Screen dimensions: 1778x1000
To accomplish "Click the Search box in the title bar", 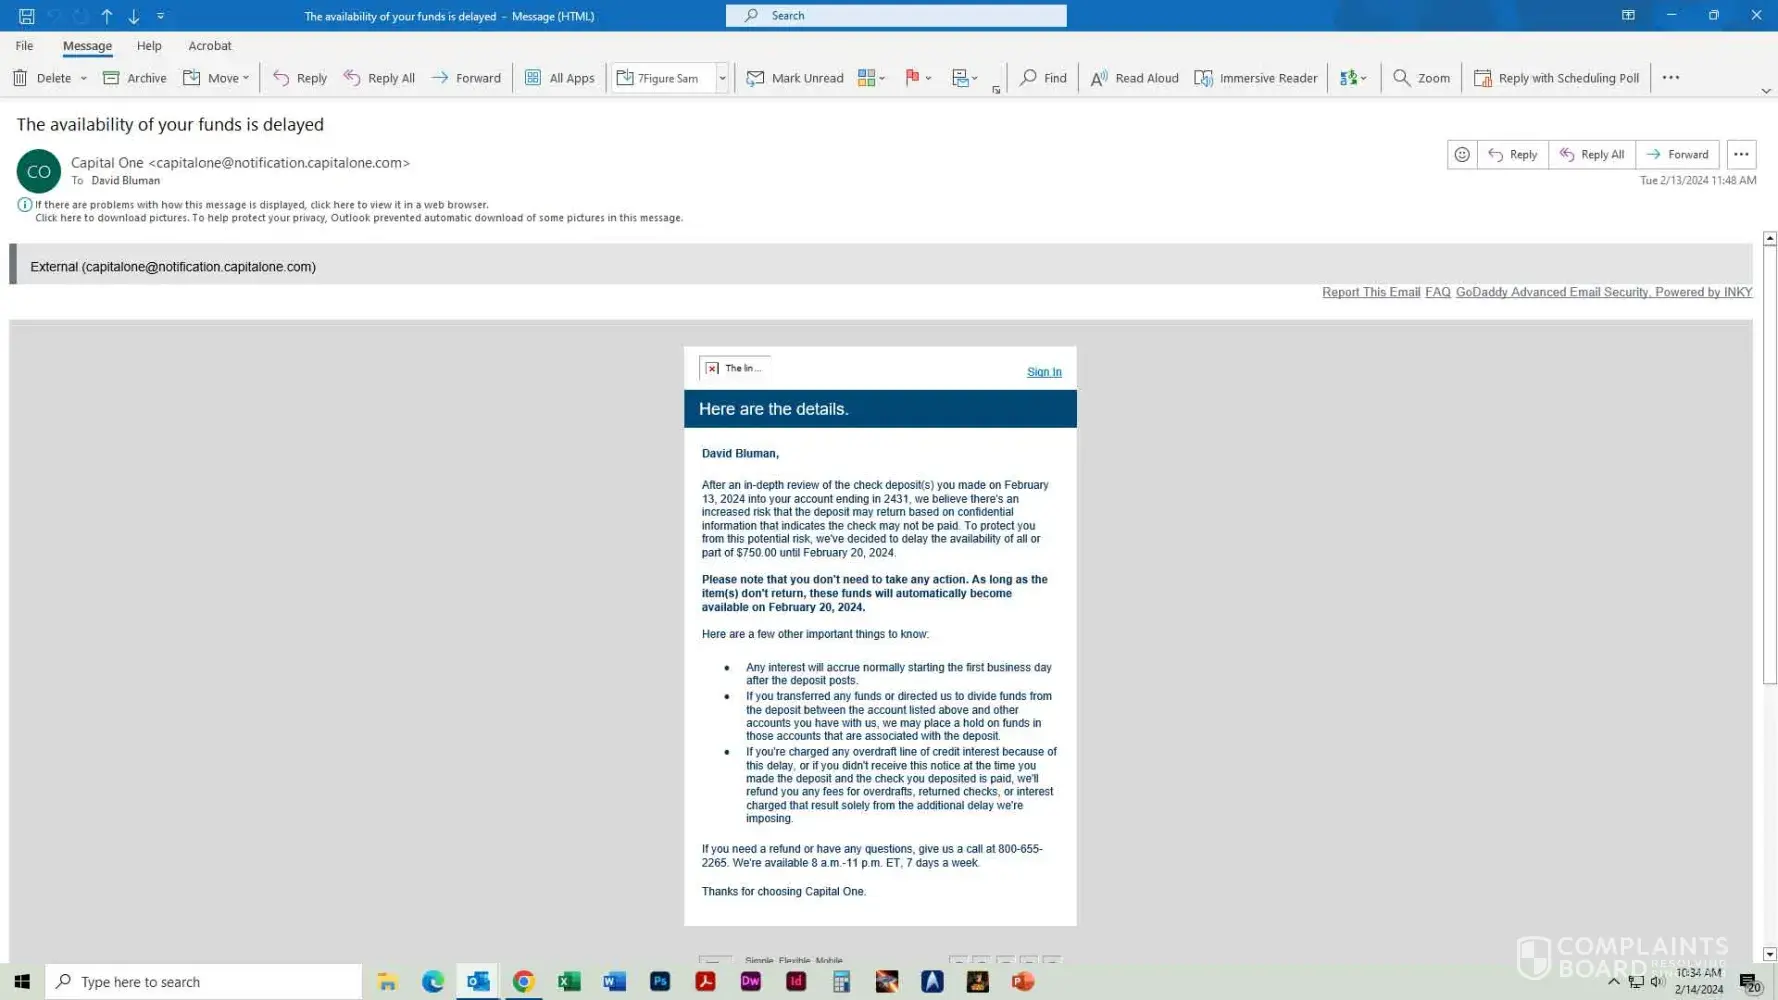I will (896, 16).
